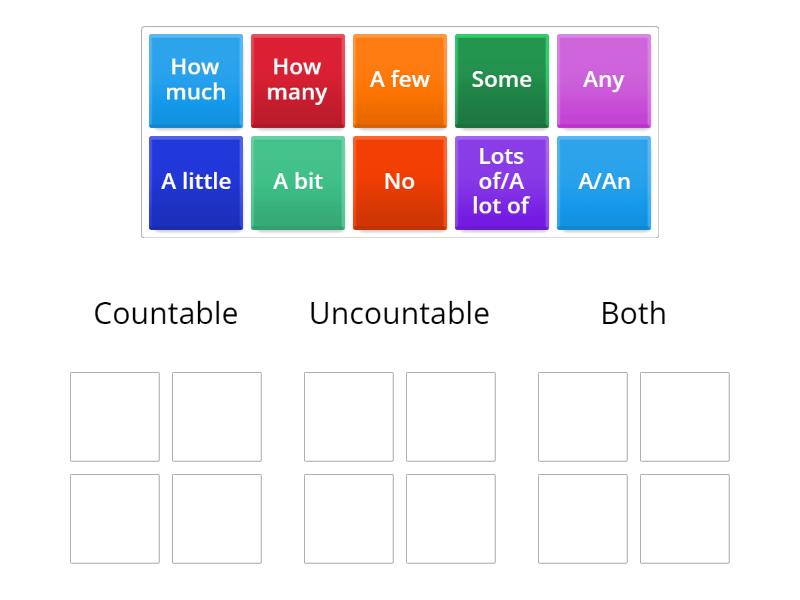Click the first empty box under Both
Viewport: 800px width, 600px height.
click(x=583, y=417)
